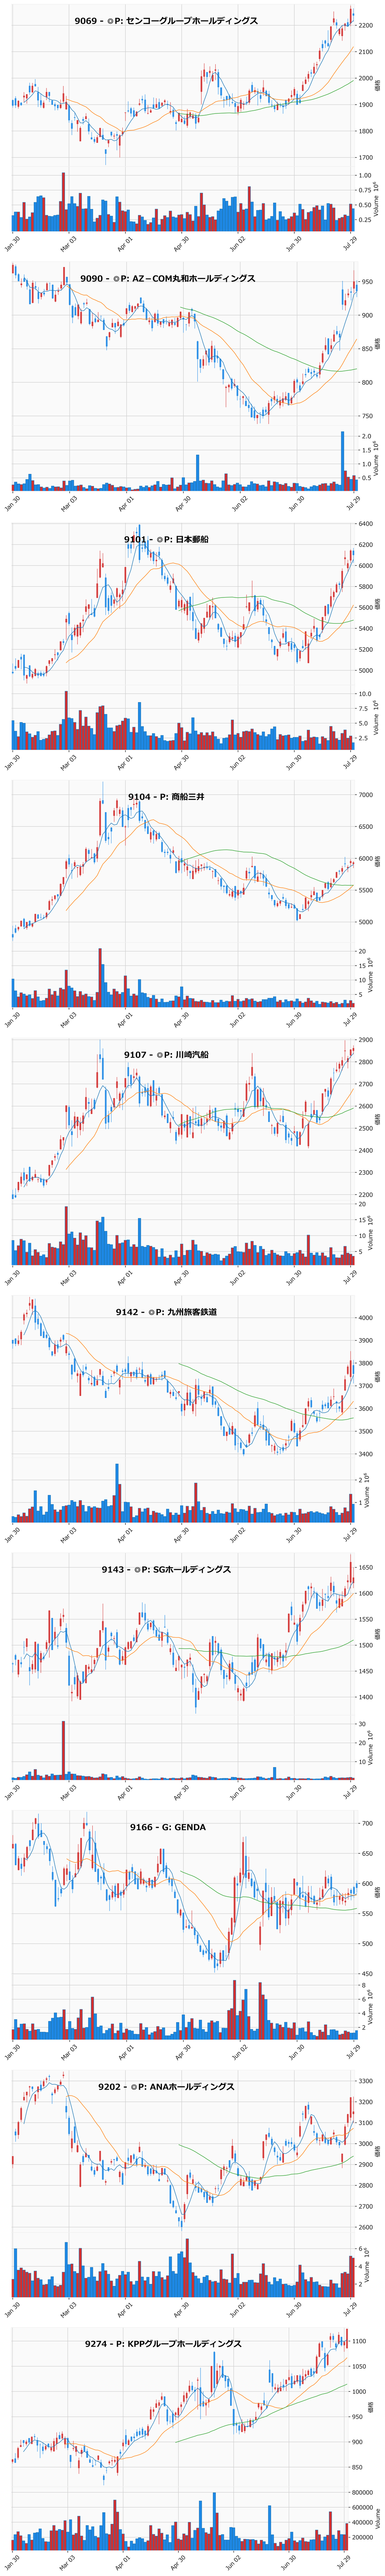Viewport: 385px width, 2576px height.
Task: Select the 9104 商船三井 chart title
Action: [x=166, y=797]
